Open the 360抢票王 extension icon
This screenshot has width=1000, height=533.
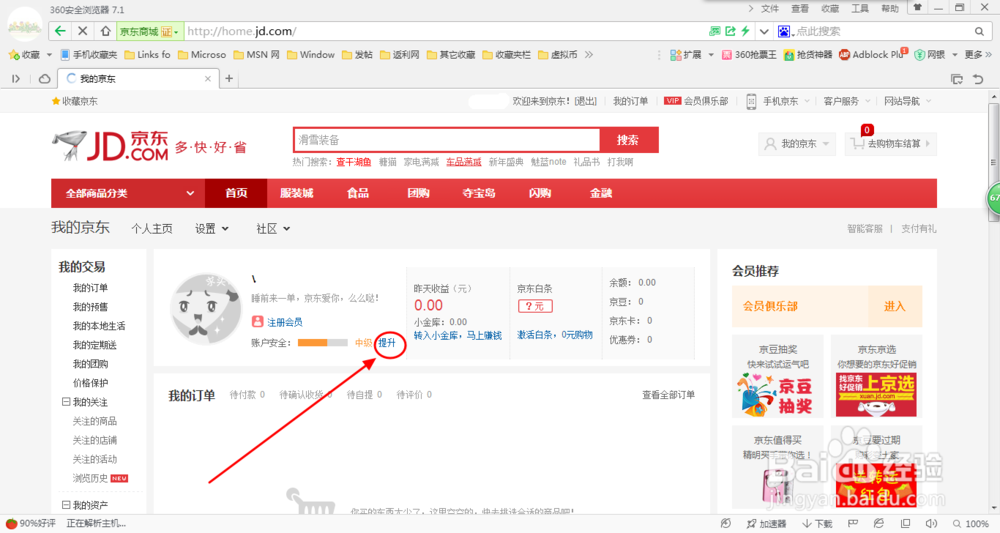749,55
